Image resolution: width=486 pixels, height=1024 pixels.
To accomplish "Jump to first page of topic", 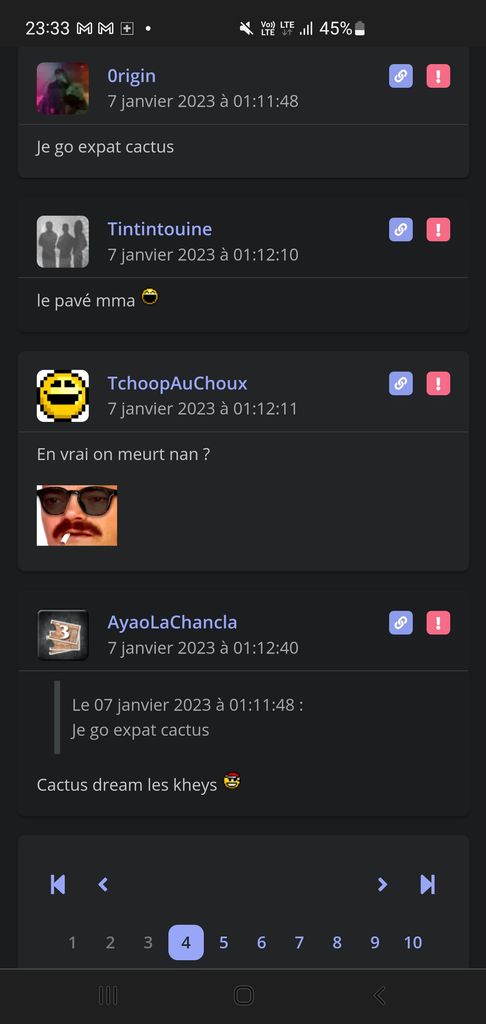I will (58, 884).
